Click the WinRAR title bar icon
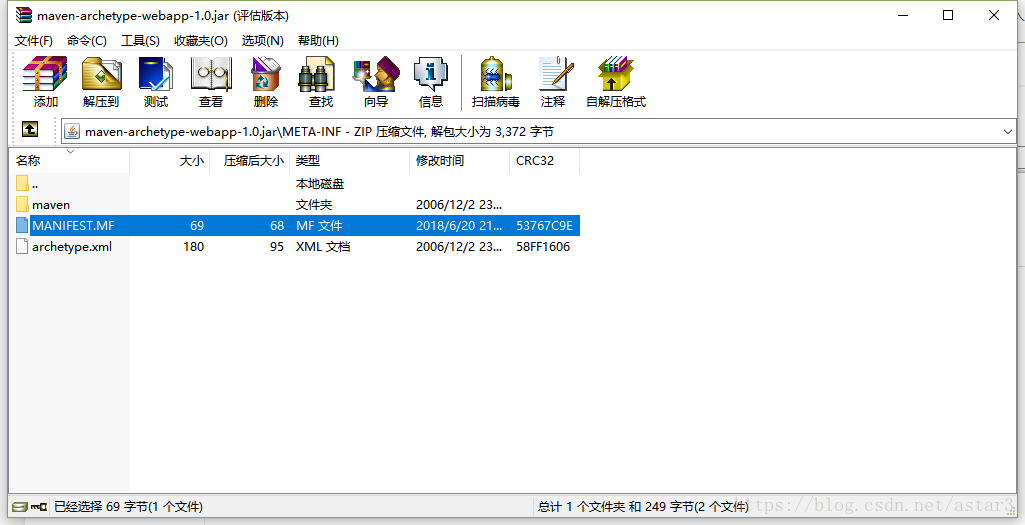 [24, 15]
